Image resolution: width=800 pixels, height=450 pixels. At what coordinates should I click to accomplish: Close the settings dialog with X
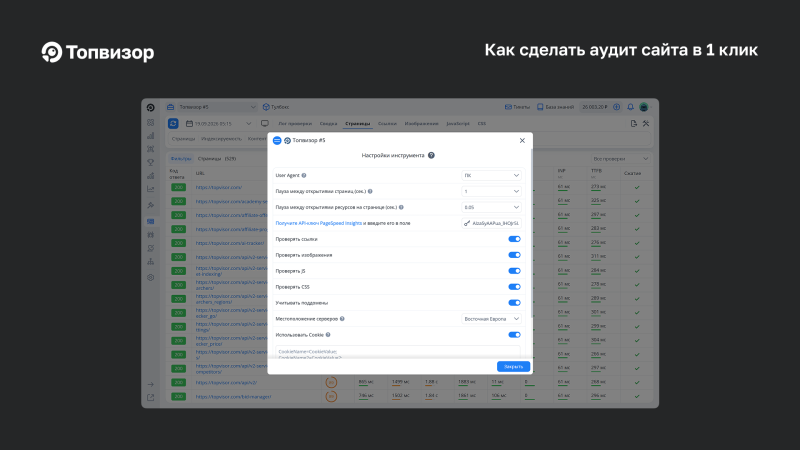coord(522,140)
